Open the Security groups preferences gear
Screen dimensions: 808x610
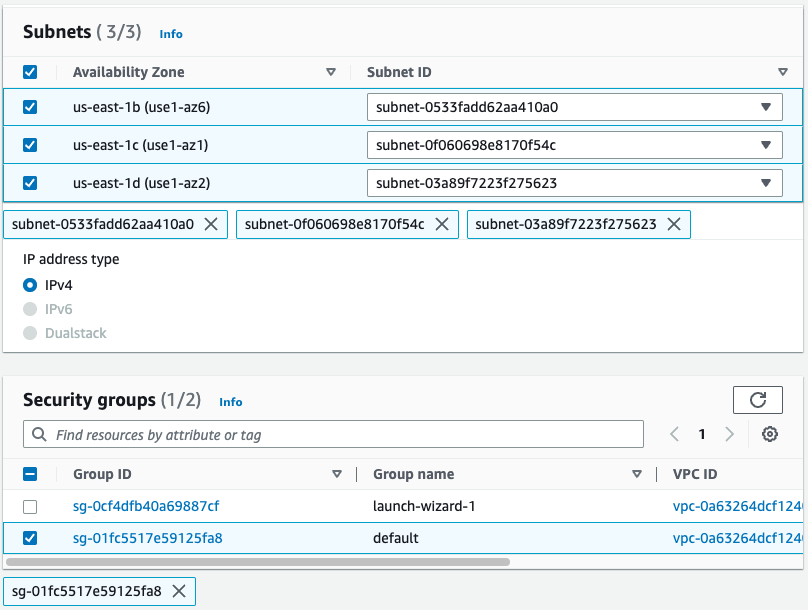coord(768,433)
